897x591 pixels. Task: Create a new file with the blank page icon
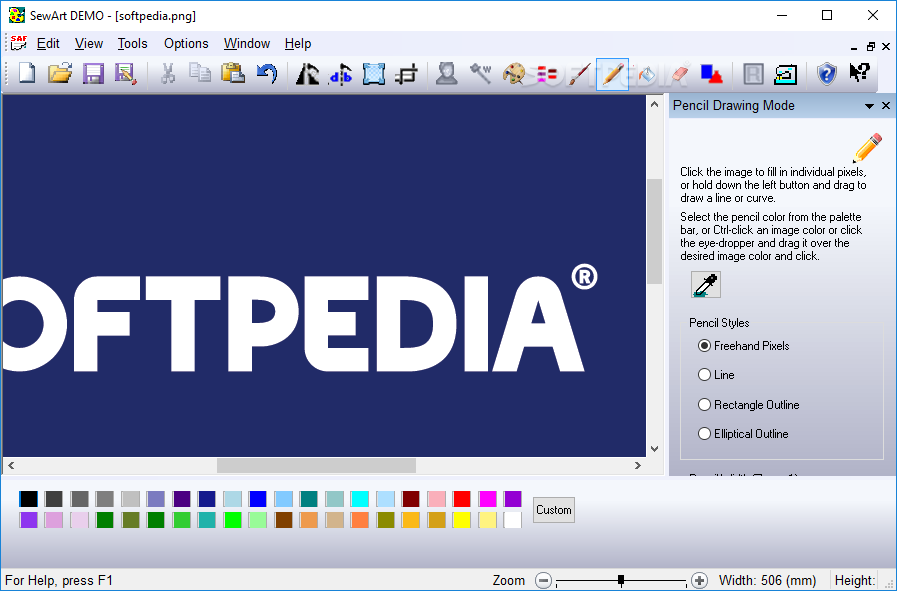click(27, 74)
